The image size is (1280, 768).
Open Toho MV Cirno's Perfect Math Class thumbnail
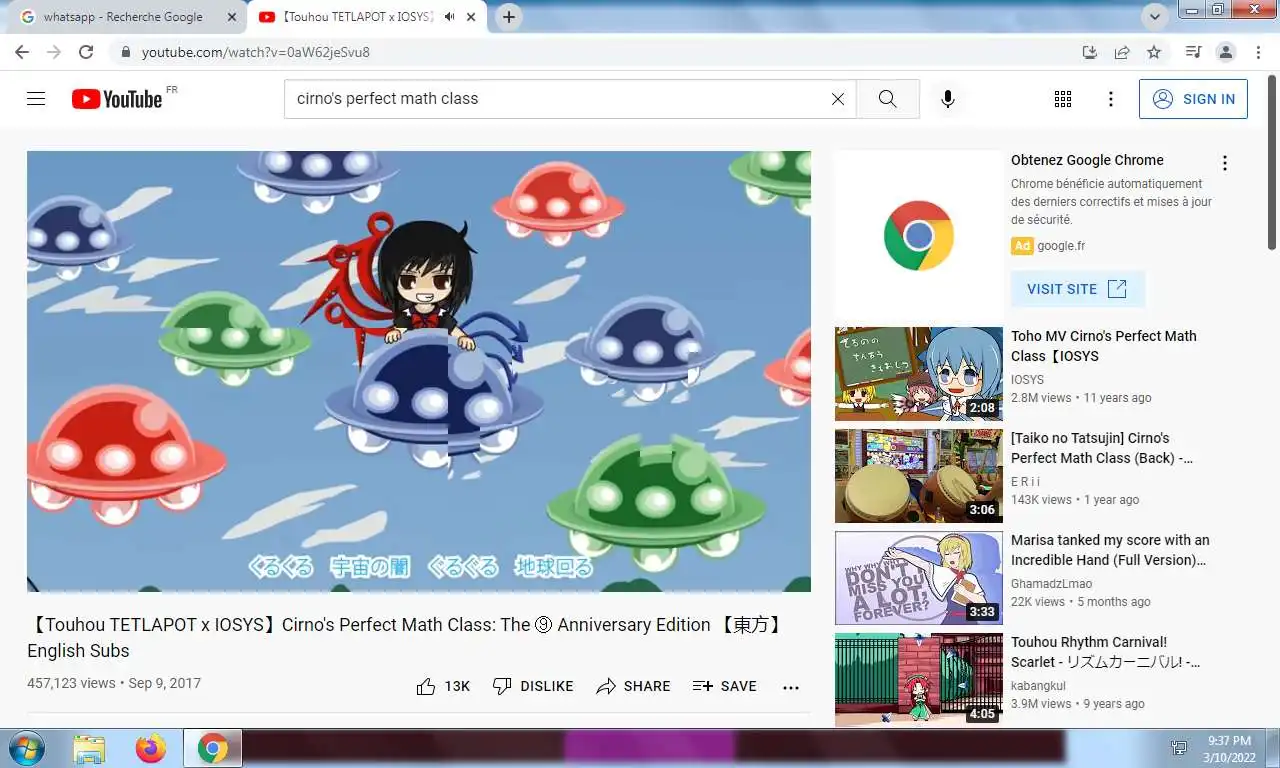(918, 374)
